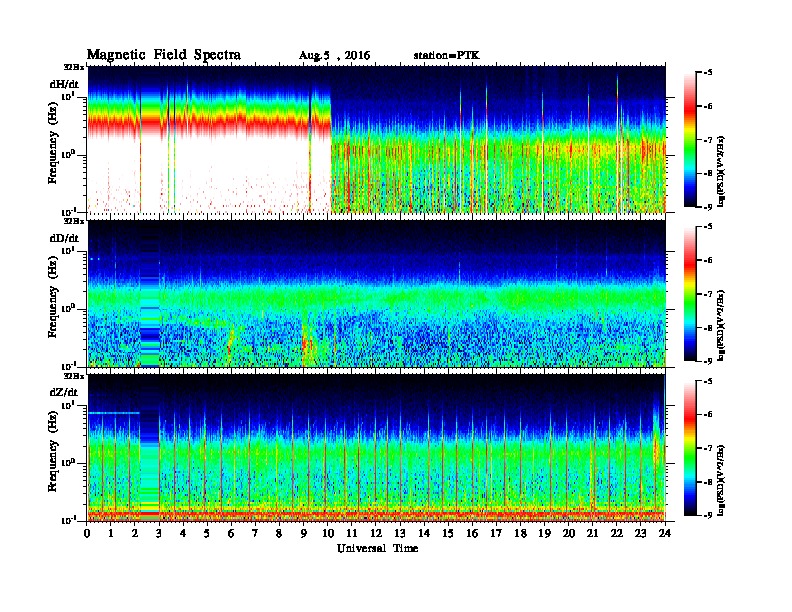Click hour tick label "14" on time axis
Viewport: 792px width, 612px height.
click(424, 534)
